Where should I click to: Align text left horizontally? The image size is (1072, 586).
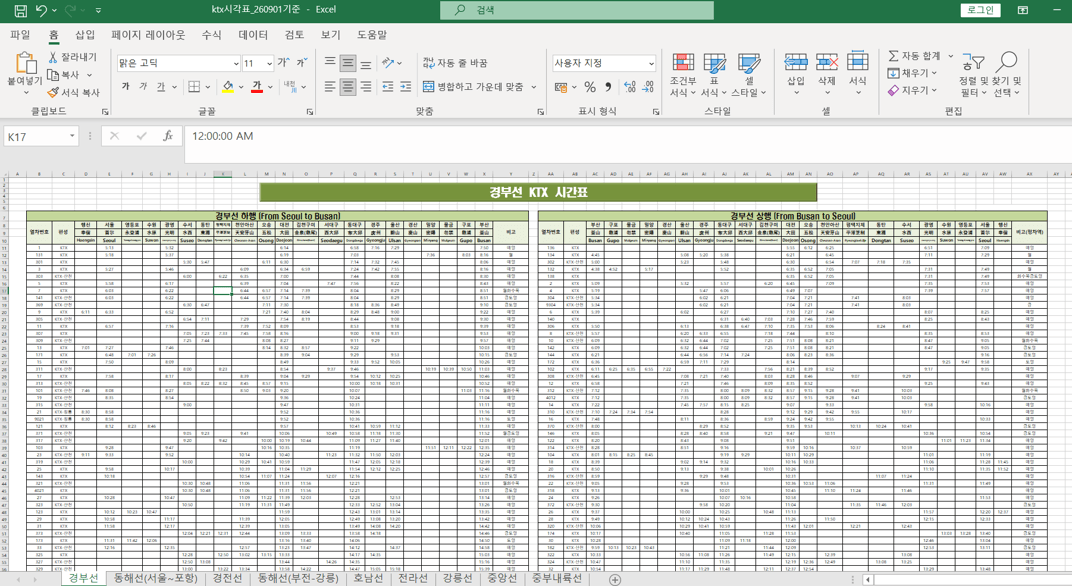click(x=330, y=87)
